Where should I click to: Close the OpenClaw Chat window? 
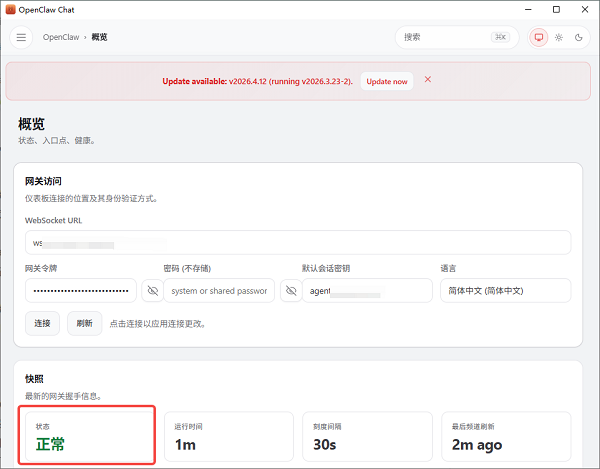(x=585, y=10)
